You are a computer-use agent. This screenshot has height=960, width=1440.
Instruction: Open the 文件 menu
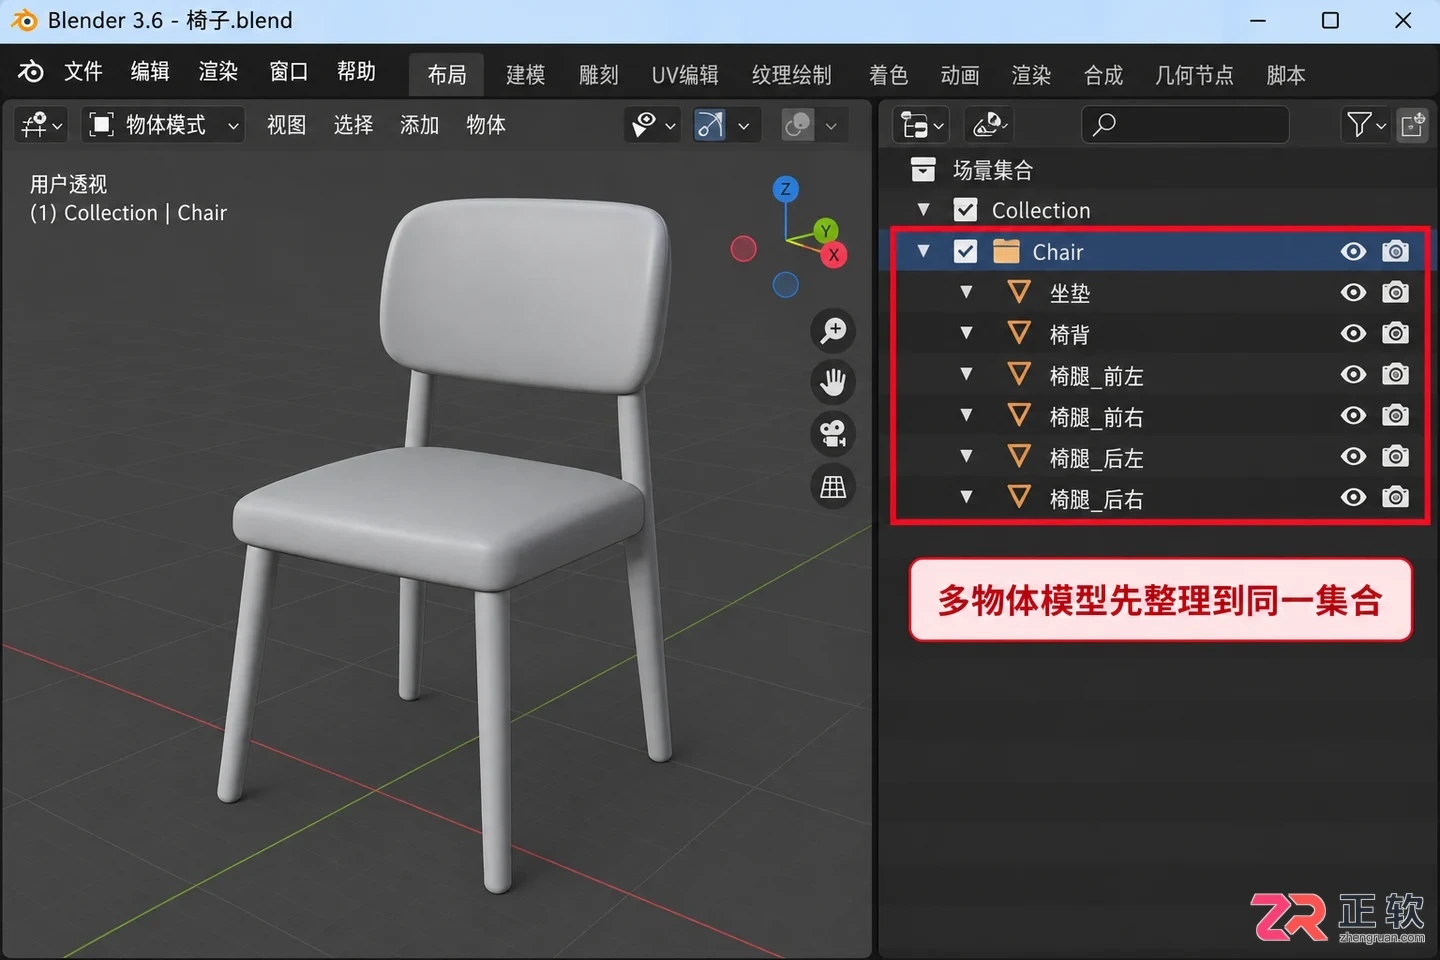tap(83, 72)
